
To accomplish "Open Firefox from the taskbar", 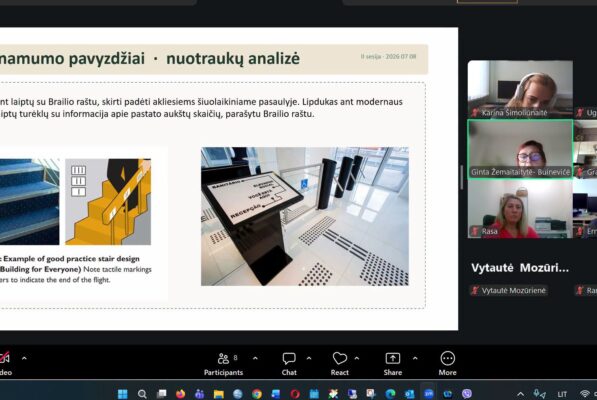I will coord(180,394).
